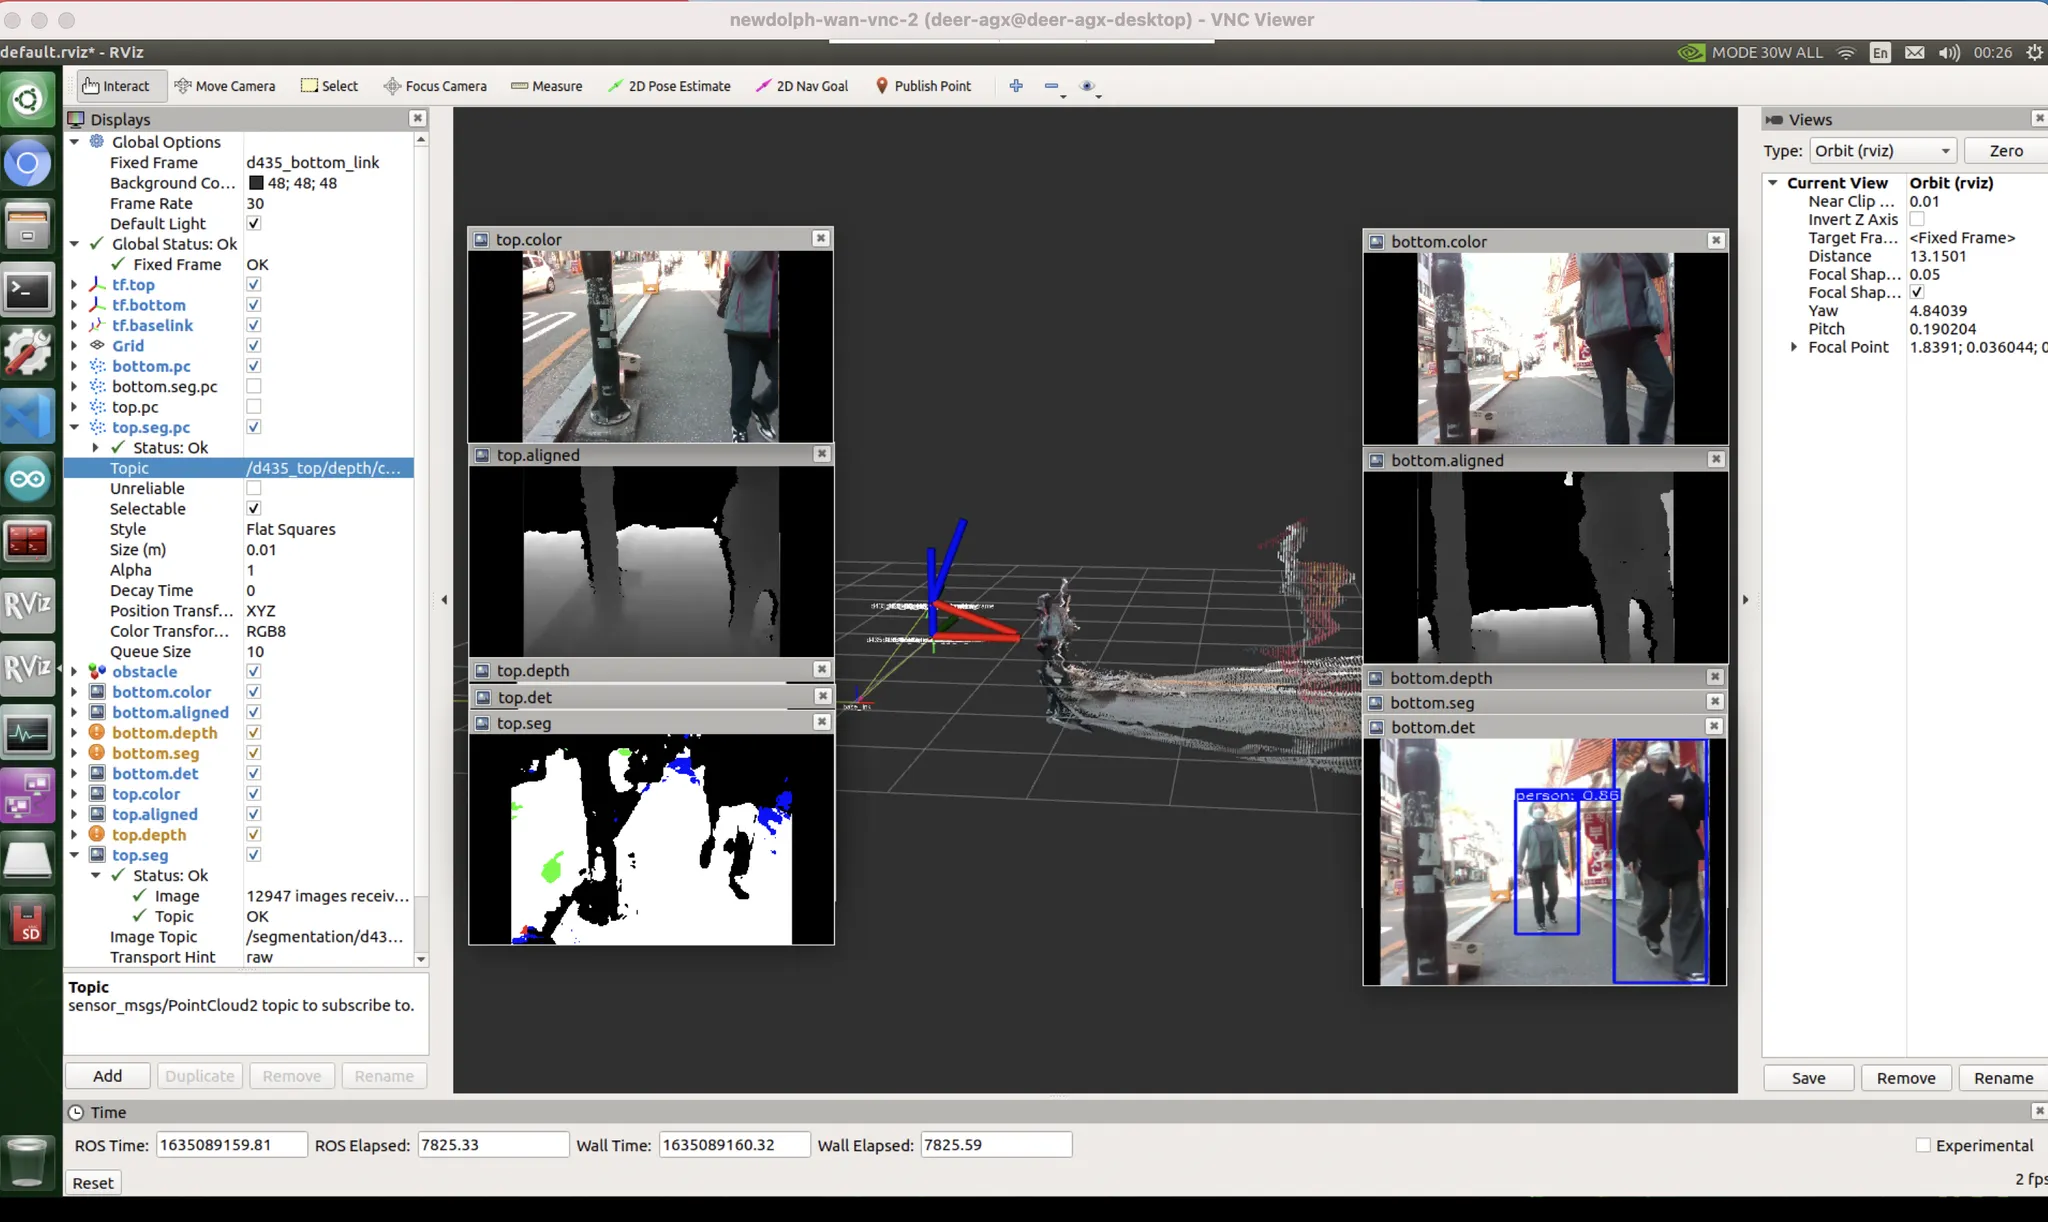The width and height of the screenshot is (2048, 1222).
Task: Open Arduino IDE from the dock
Action: pyautogui.click(x=27, y=479)
